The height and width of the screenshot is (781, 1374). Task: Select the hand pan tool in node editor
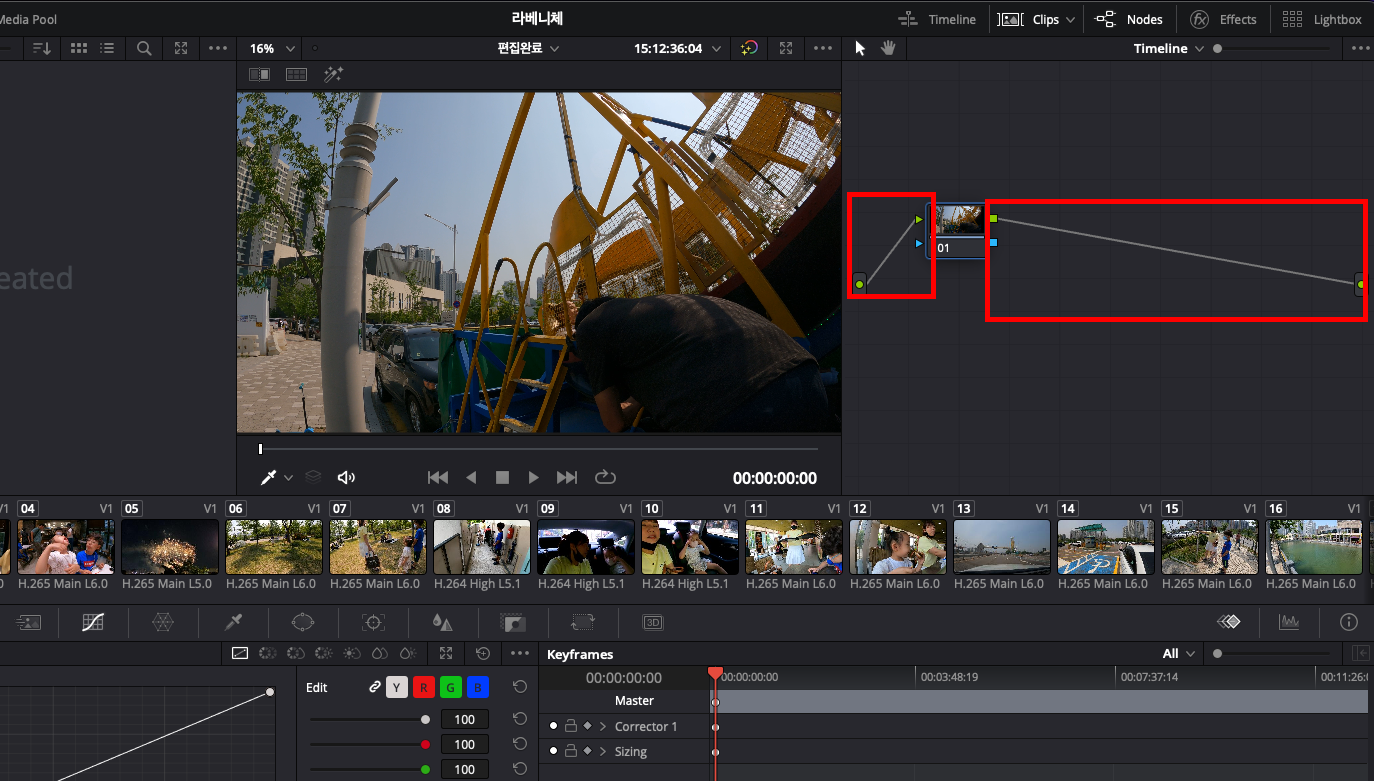pyautogui.click(x=887, y=48)
